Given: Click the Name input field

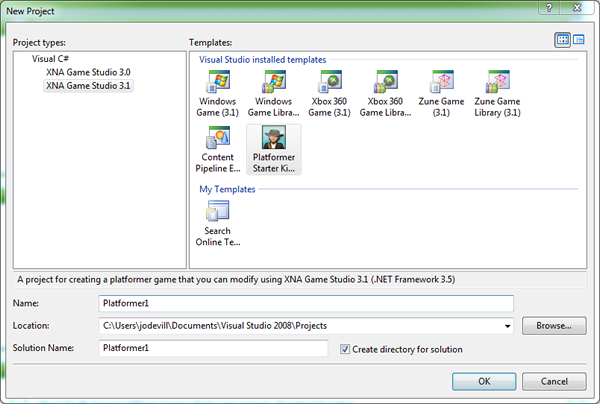Looking at the screenshot, I should [x=306, y=303].
